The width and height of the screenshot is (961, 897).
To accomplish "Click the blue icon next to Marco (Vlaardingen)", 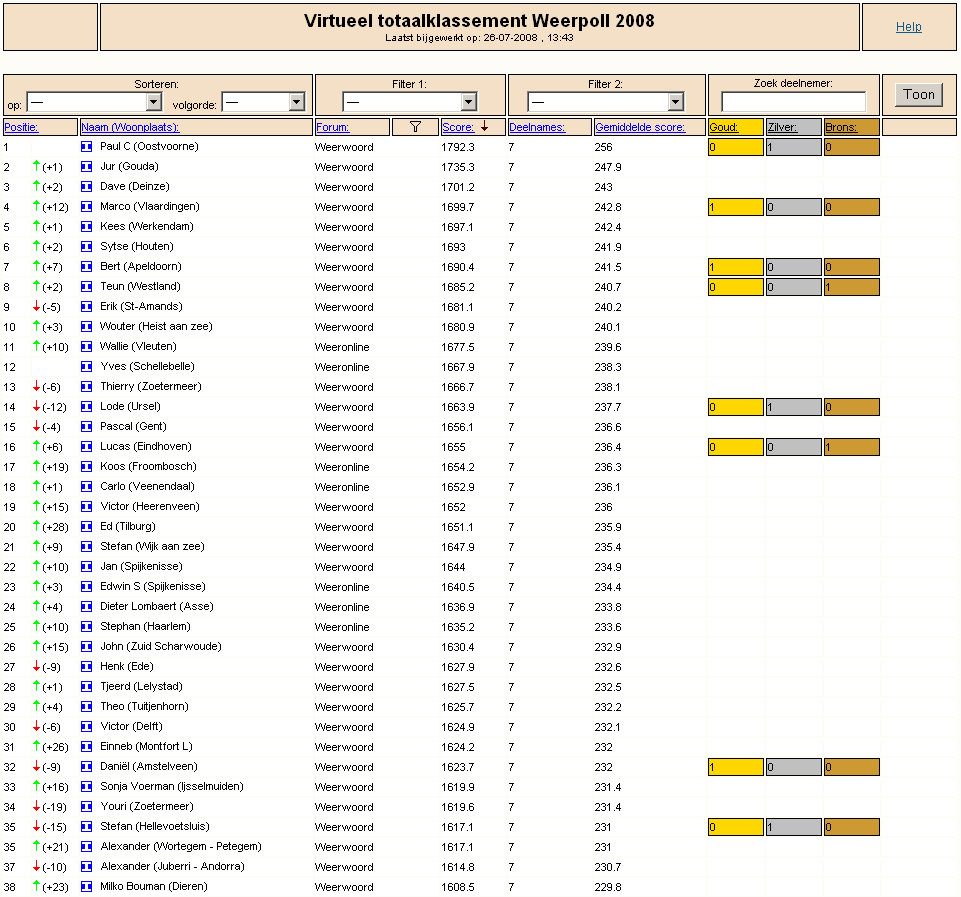I will click(x=86, y=207).
